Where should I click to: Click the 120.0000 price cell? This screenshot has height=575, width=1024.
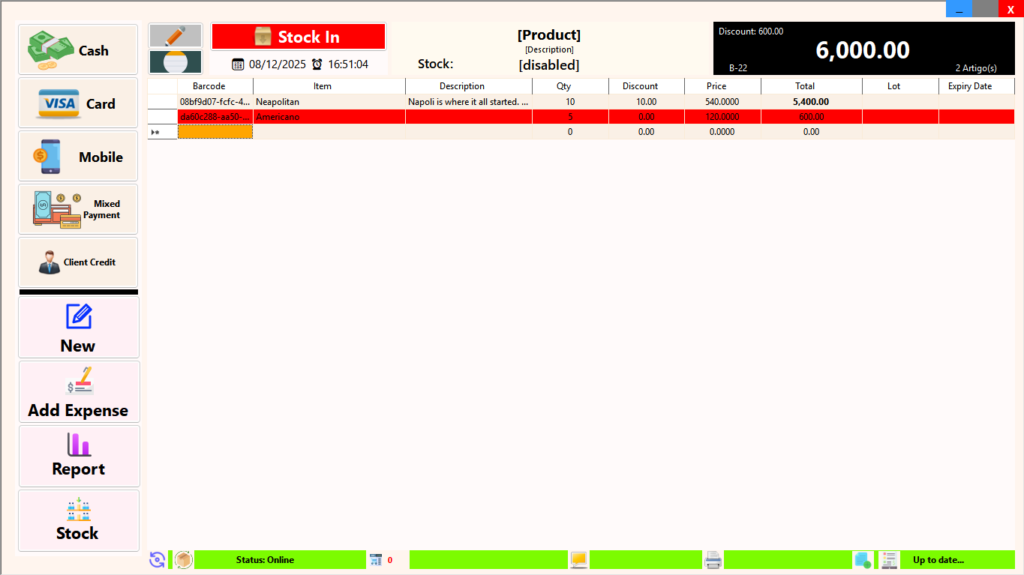722,117
